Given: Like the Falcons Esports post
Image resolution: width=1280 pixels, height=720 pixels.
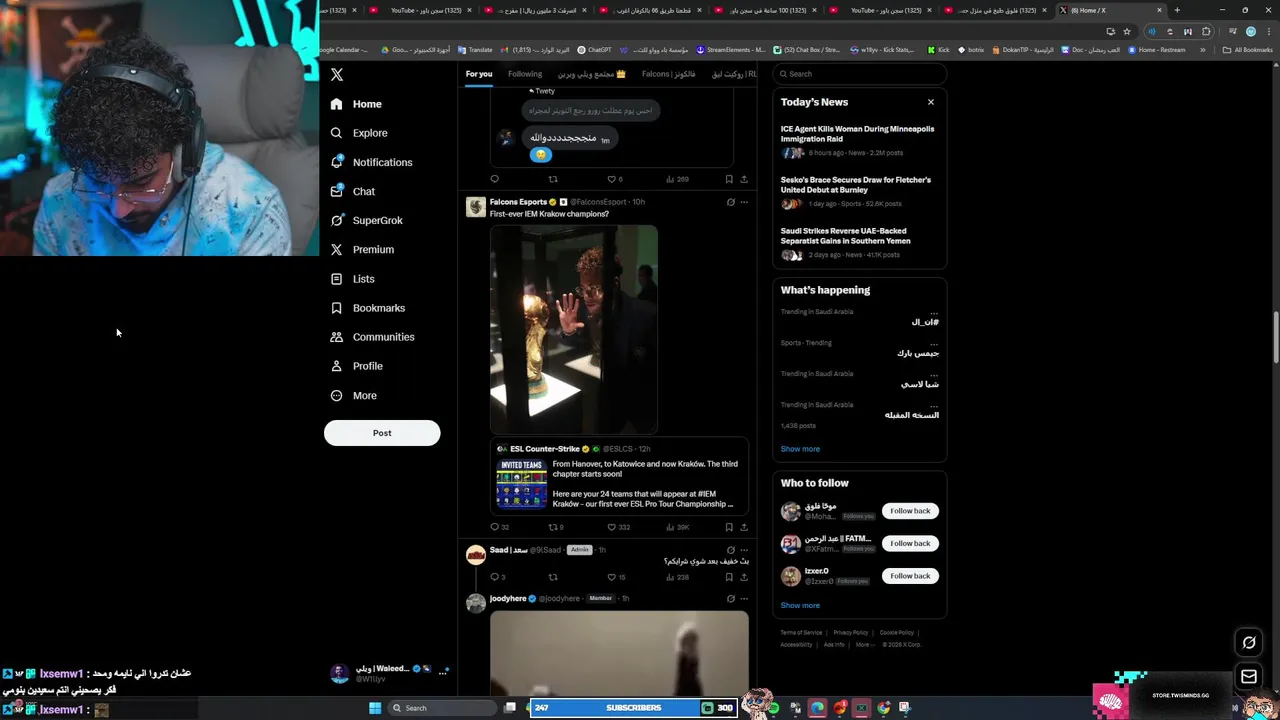Looking at the screenshot, I should pos(612,527).
